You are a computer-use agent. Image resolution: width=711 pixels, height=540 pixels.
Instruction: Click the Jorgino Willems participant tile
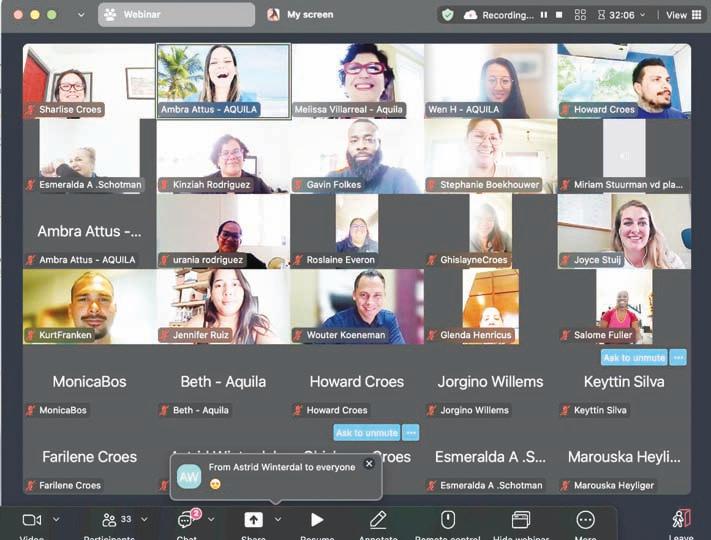491,383
